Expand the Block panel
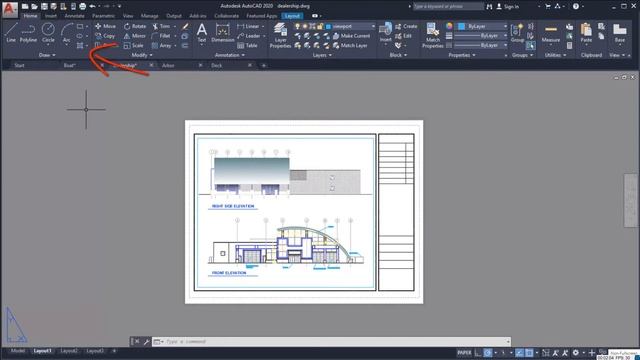This screenshot has height=360, width=640. point(398,55)
